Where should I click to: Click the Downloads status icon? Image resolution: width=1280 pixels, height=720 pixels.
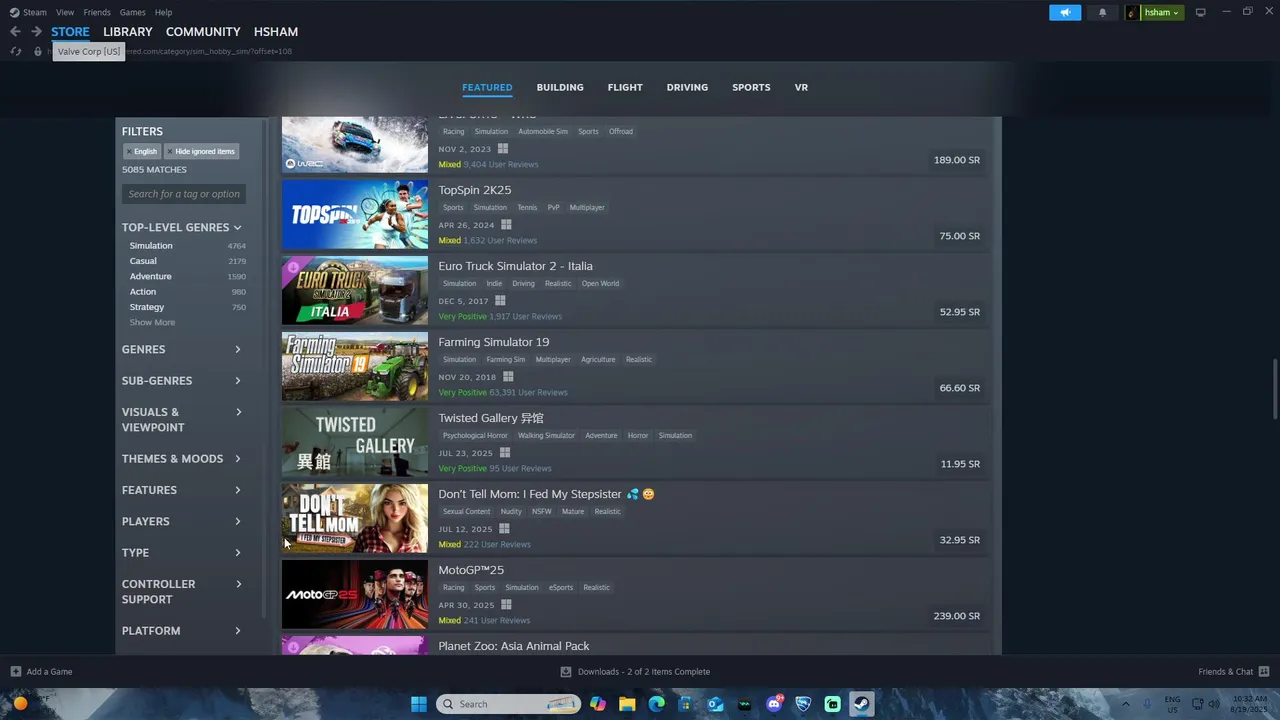tap(566, 671)
